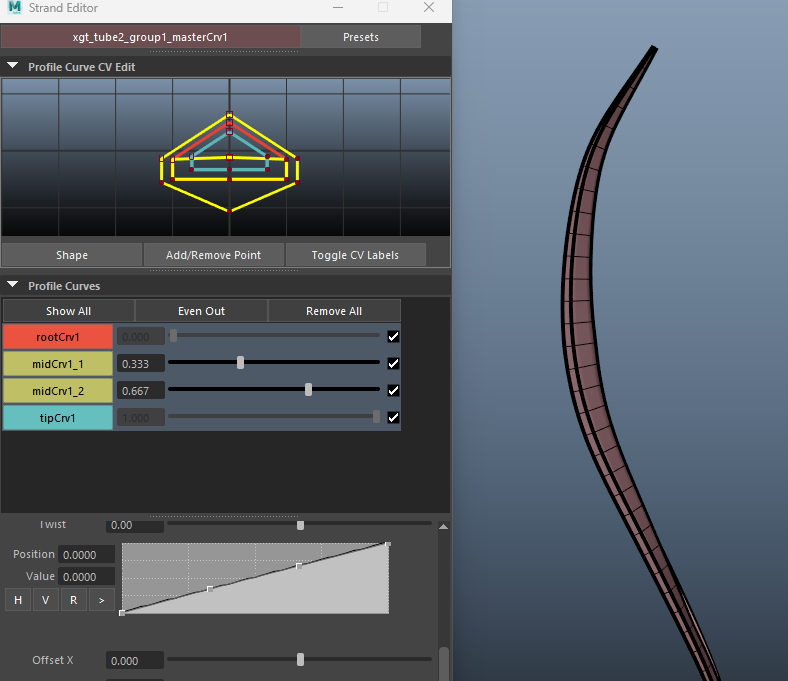Uncheck the midCrv1_1 checkbox
The width and height of the screenshot is (788, 681).
(393, 364)
